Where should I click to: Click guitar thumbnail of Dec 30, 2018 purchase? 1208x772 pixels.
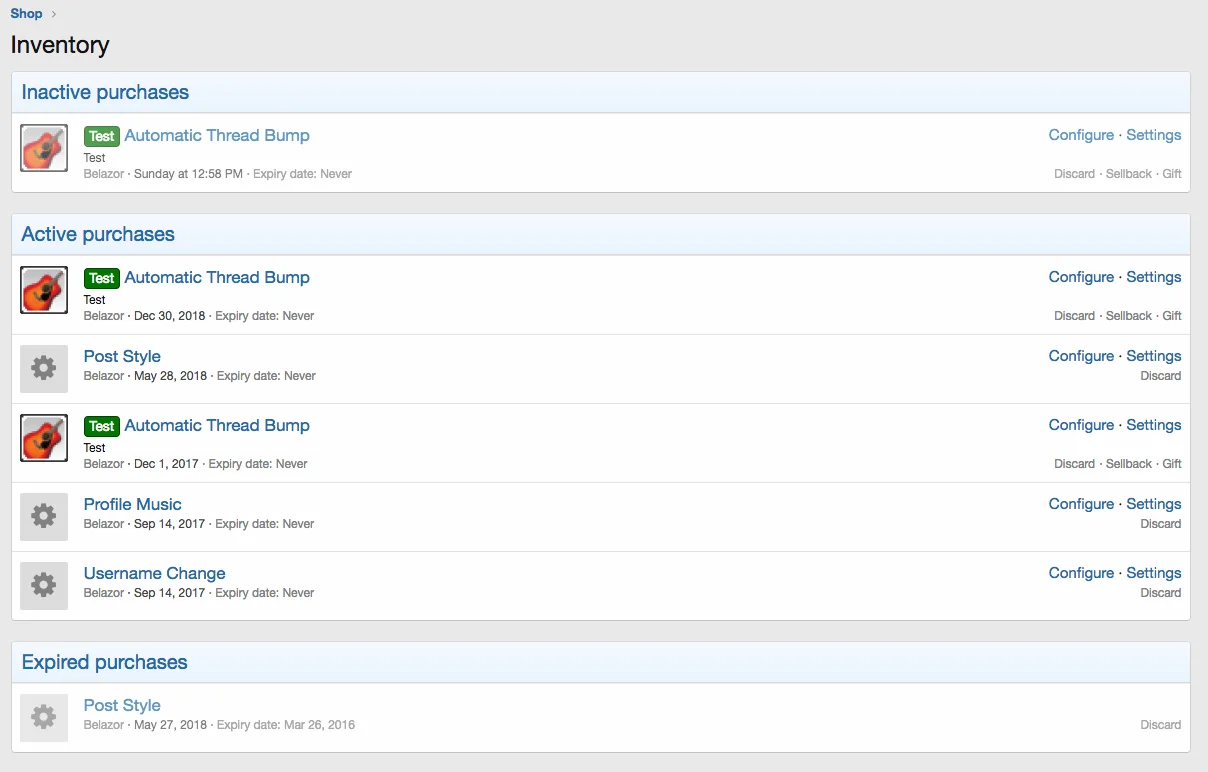pyautogui.click(x=44, y=290)
